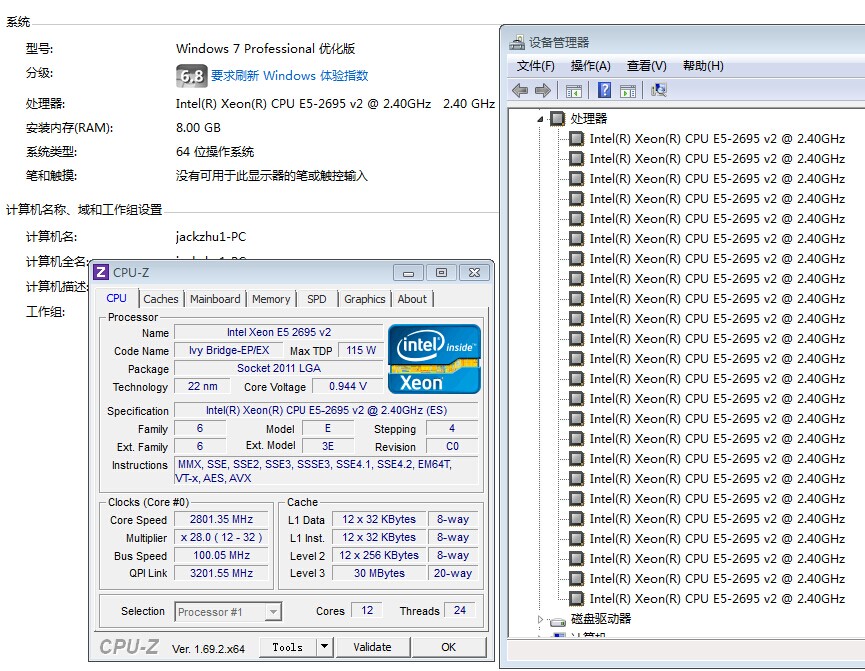Click the Level 2 cache '12 x 256 KBytes'
The image size is (865, 671).
click(379, 555)
